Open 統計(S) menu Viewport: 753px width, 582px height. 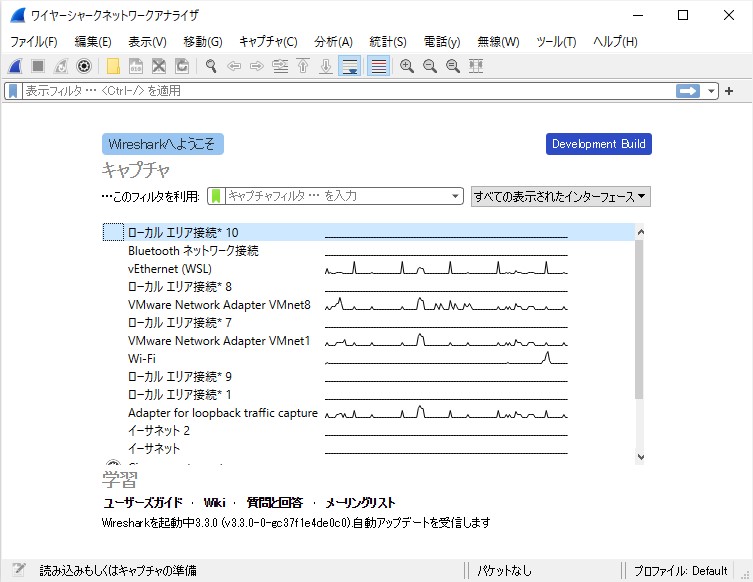click(x=388, y=42)
